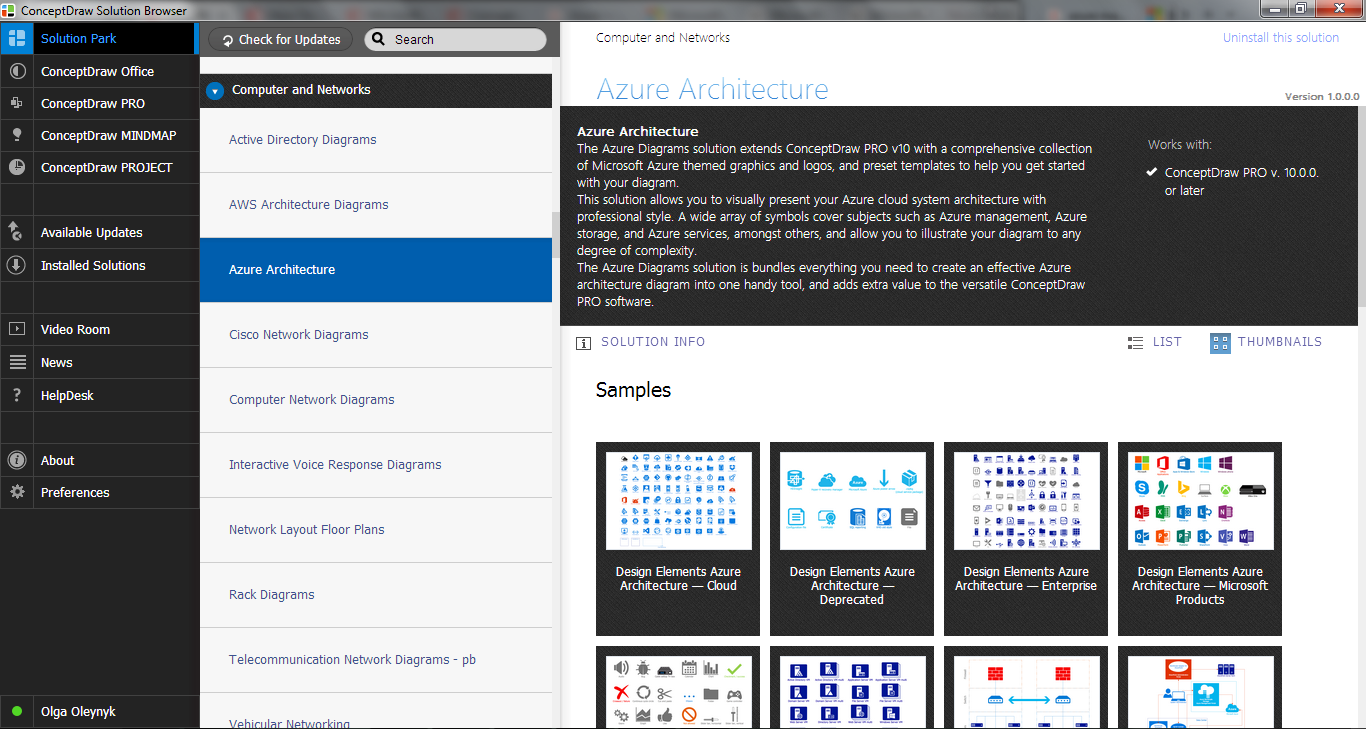Open ConceptDraw Office section
The width and height of the screenshot is (1366, 729).
[99, 71]
